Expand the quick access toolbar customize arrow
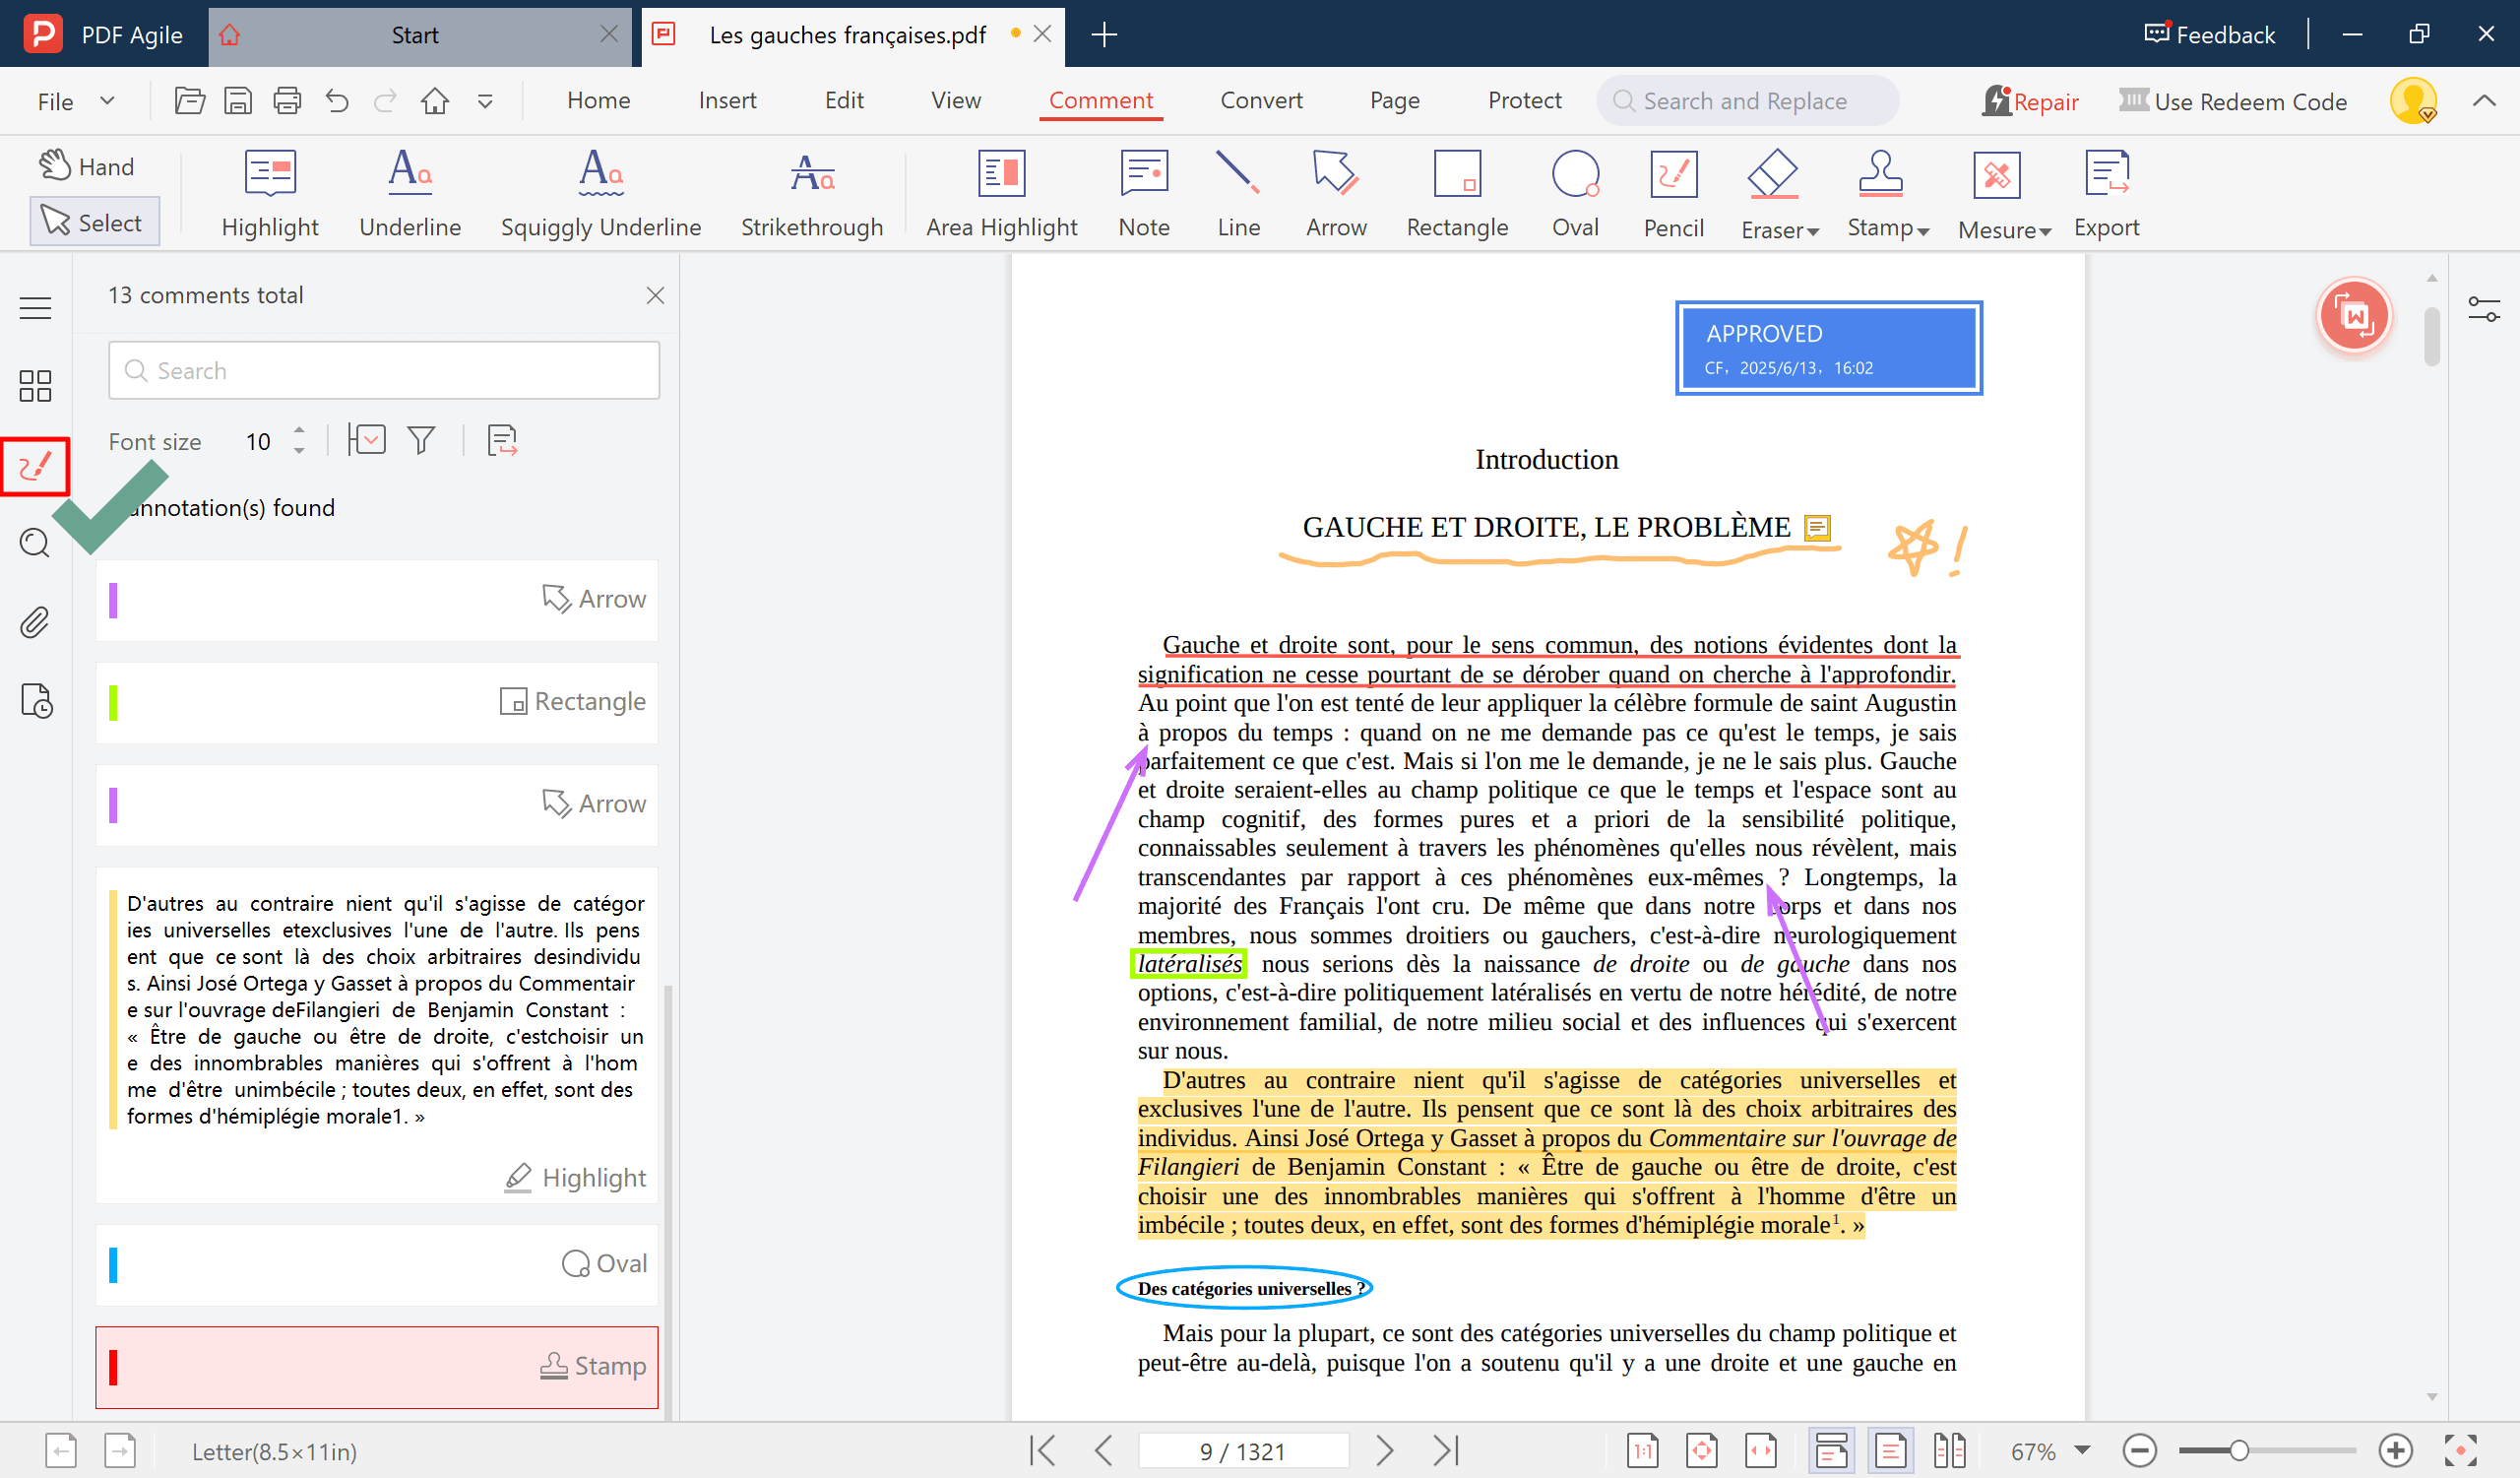The image size is (2520, 1478). click(485, 101)
